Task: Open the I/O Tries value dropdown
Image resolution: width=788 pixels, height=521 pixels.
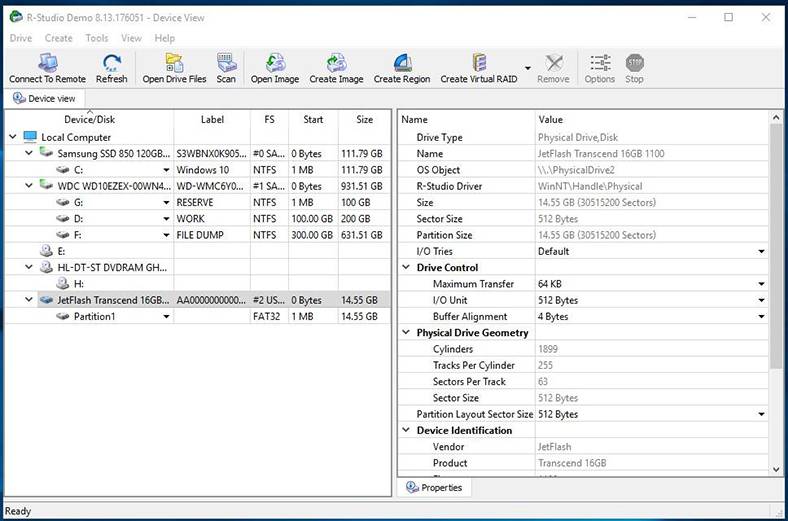Action: (x=761, y=251)
